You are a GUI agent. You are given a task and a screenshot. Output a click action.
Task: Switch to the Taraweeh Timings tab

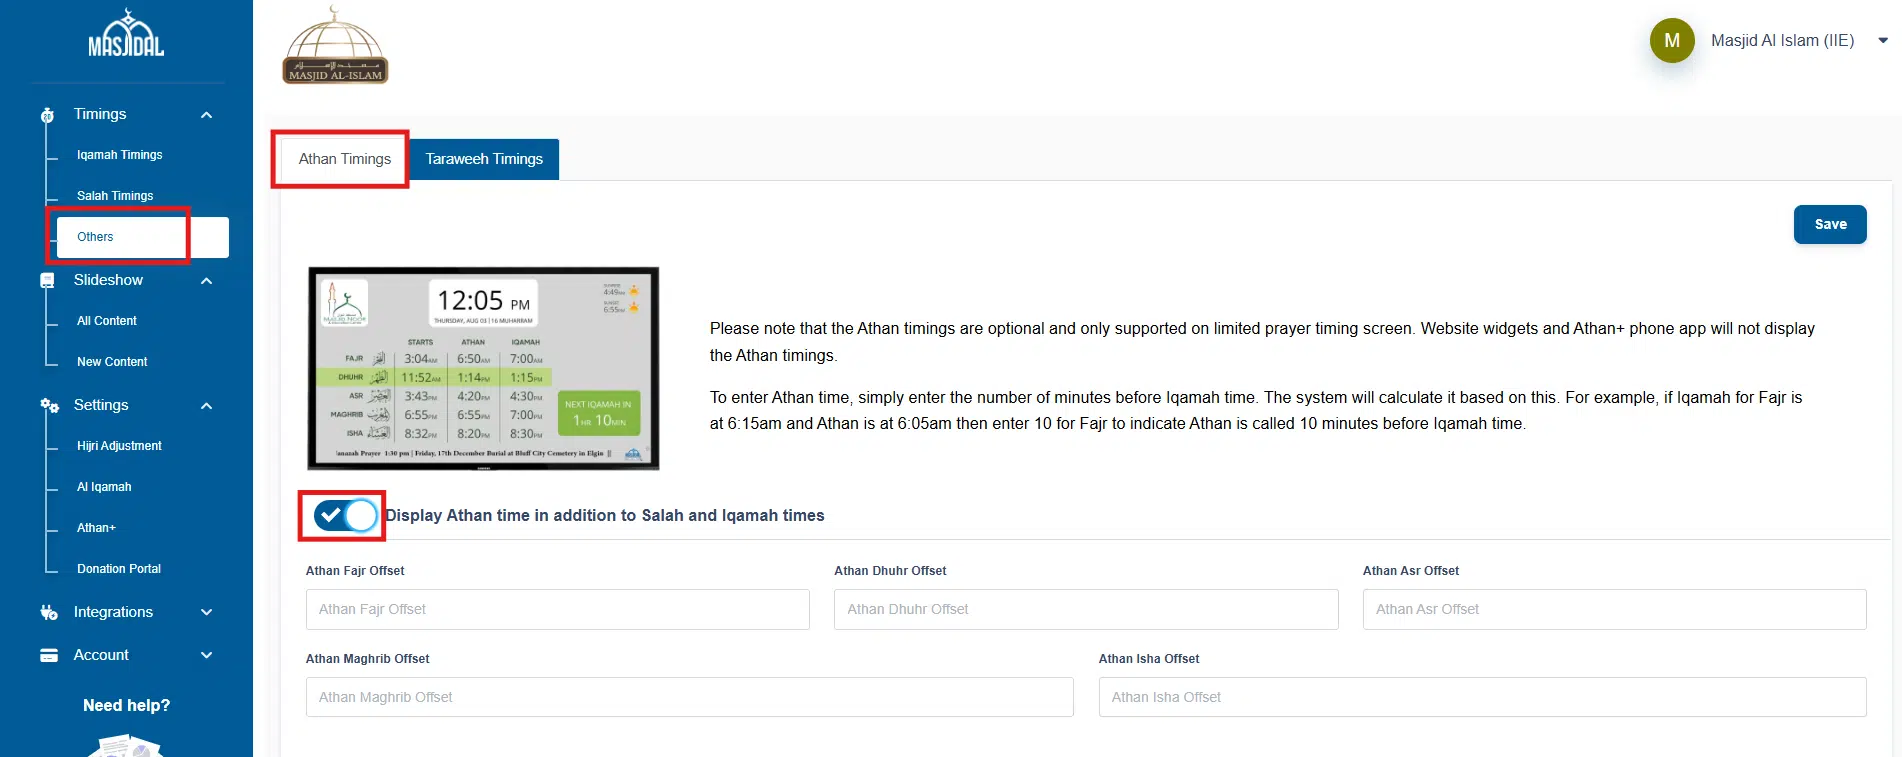tap(484, 159)
